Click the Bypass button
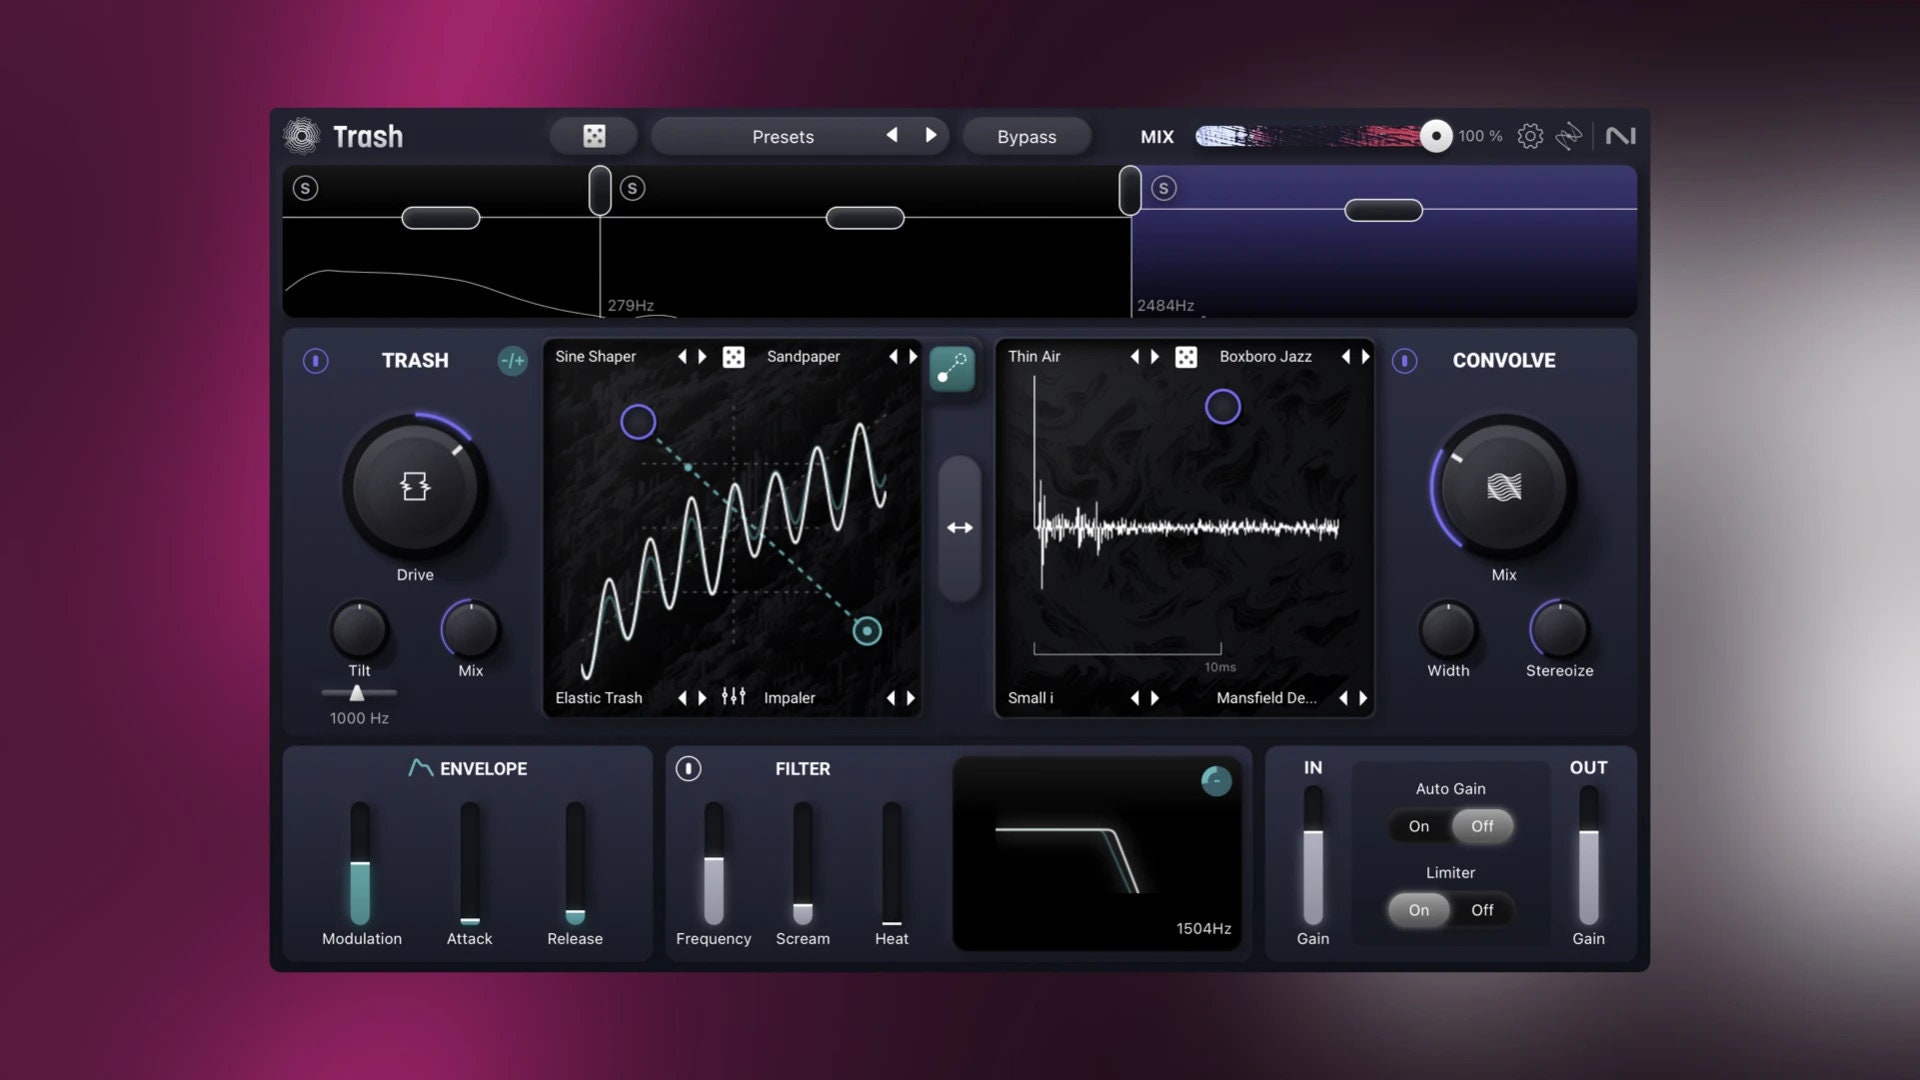 tap(1026, 136)
